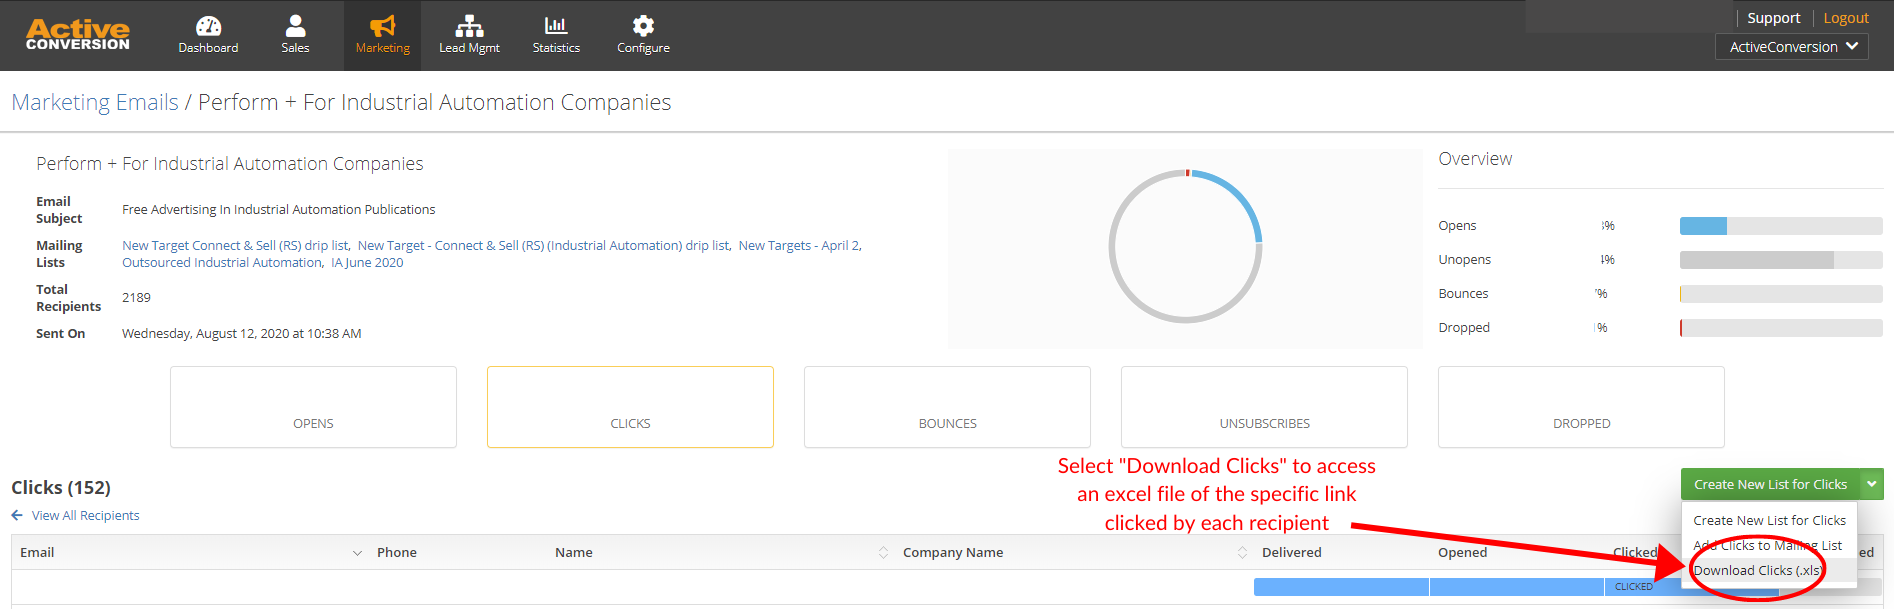
Task: Select the DROPPED tab card
Action: pos(1581,407)
